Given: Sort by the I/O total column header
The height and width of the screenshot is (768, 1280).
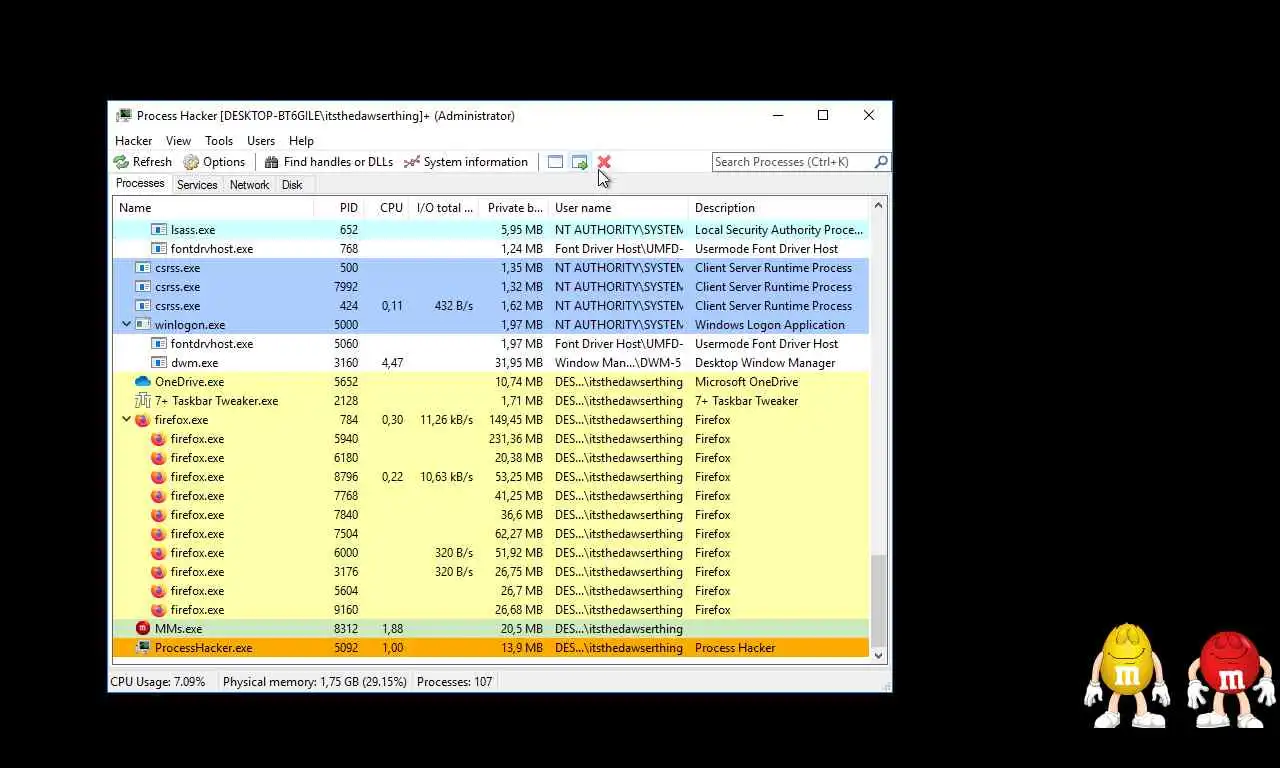Looking at the screenshot, I should (x=443, y=208).
